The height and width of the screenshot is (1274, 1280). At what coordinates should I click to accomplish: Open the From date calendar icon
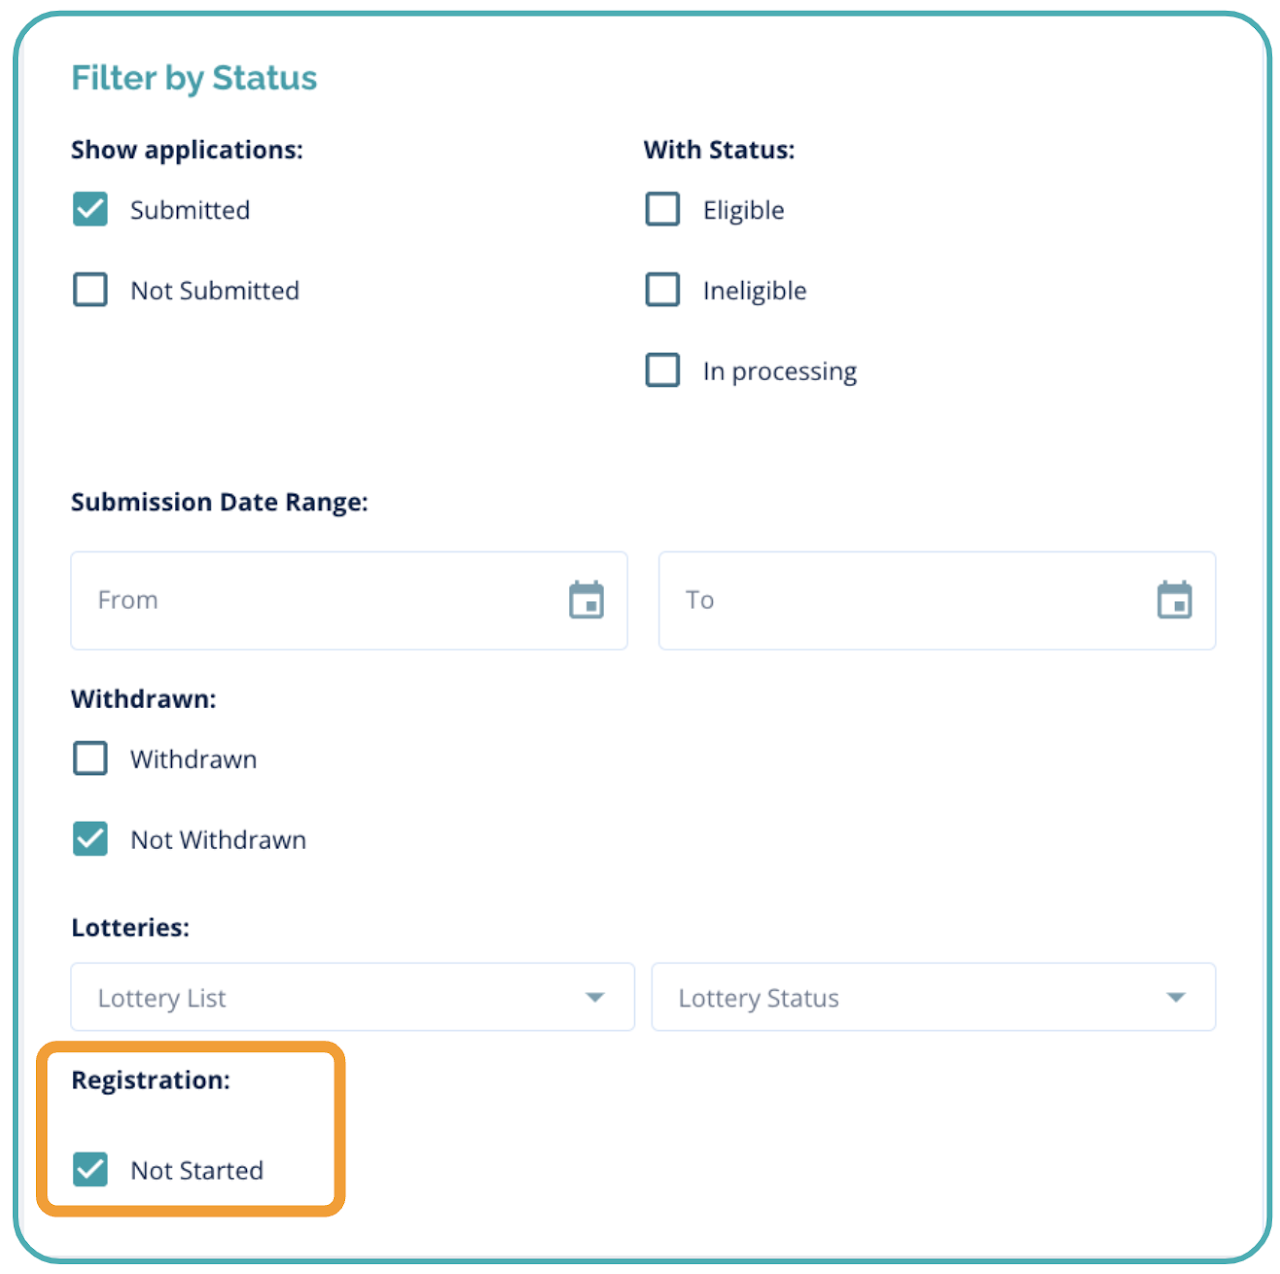click(x=586, y=600)
